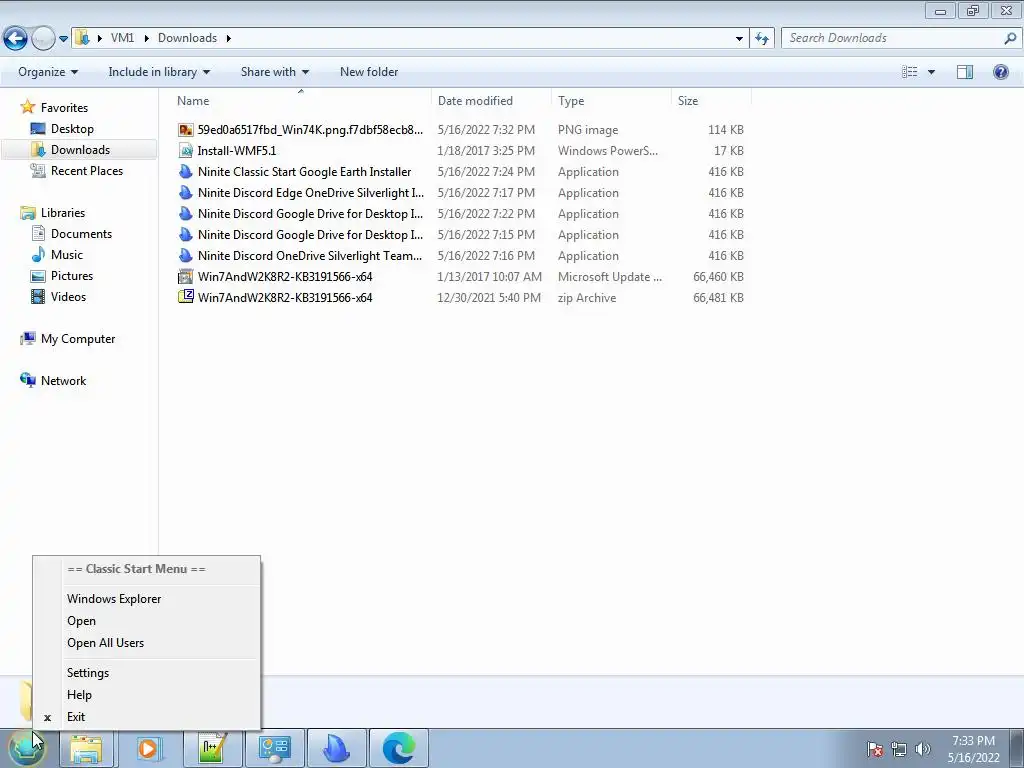Click the search magnifier icon
The width and height of the screenshot is (1024, 768).
[1010, 38]
